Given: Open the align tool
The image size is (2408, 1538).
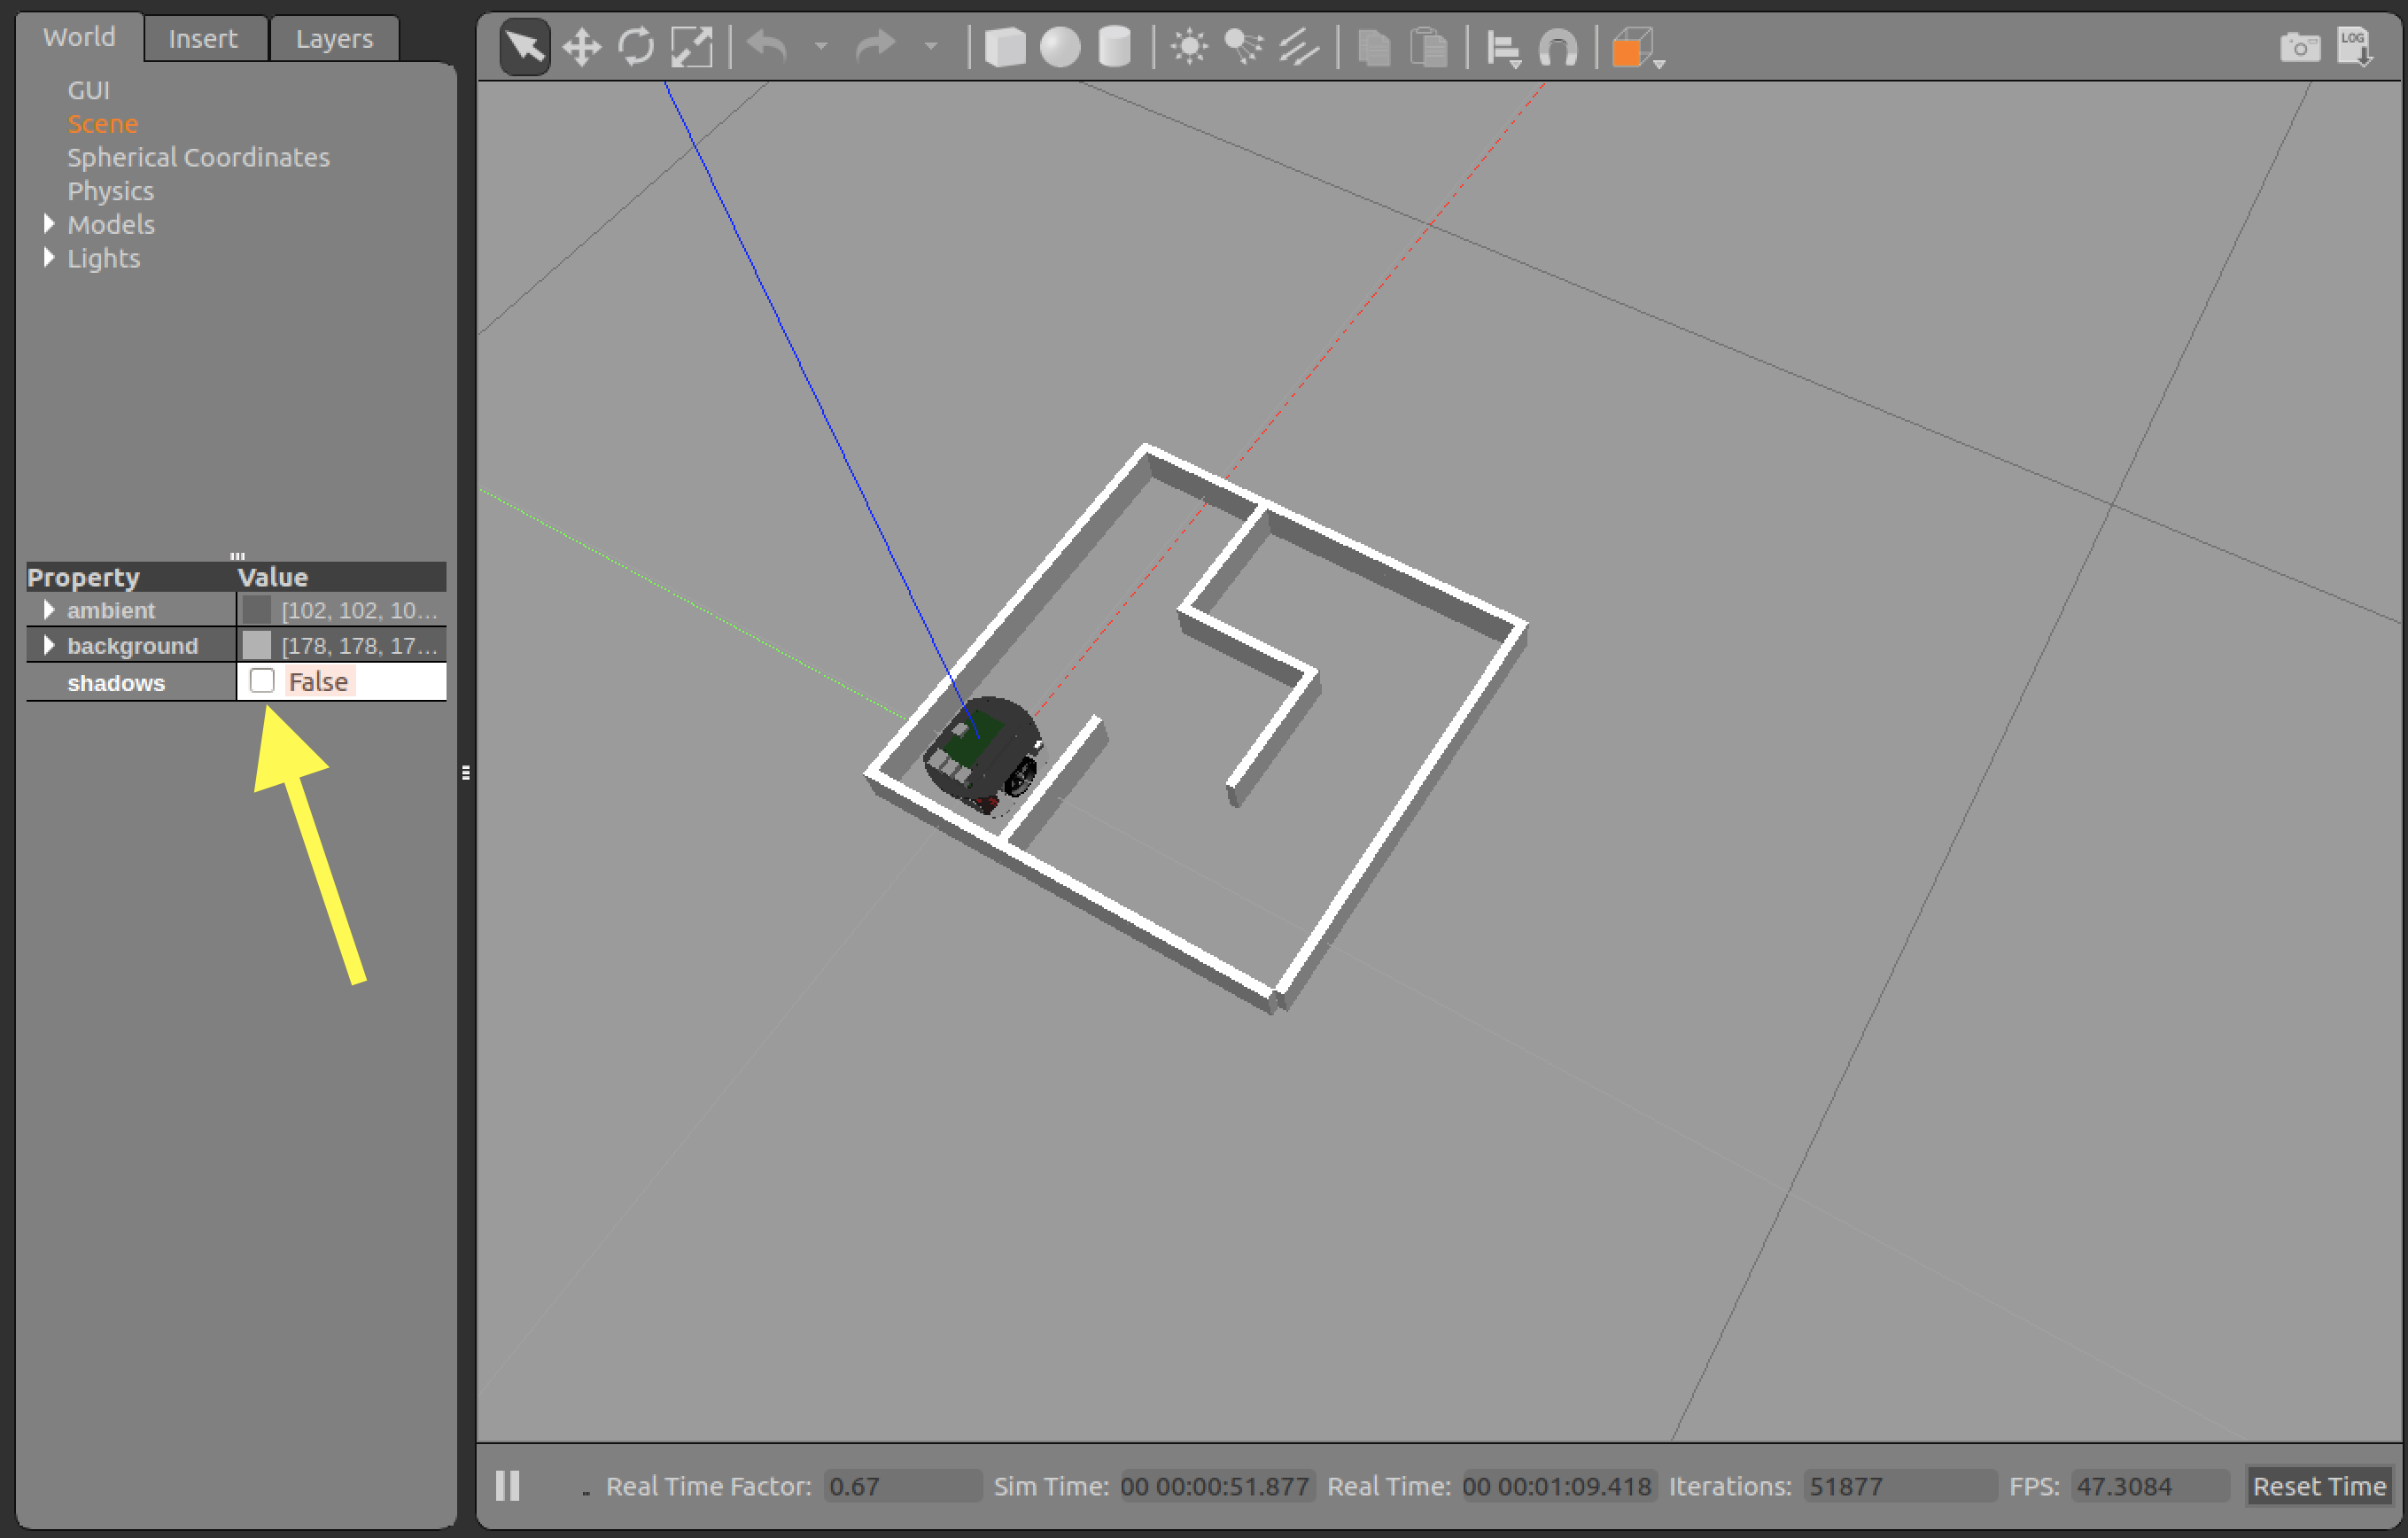Looking at the screenshot, I should click(x=1504, y=48).
